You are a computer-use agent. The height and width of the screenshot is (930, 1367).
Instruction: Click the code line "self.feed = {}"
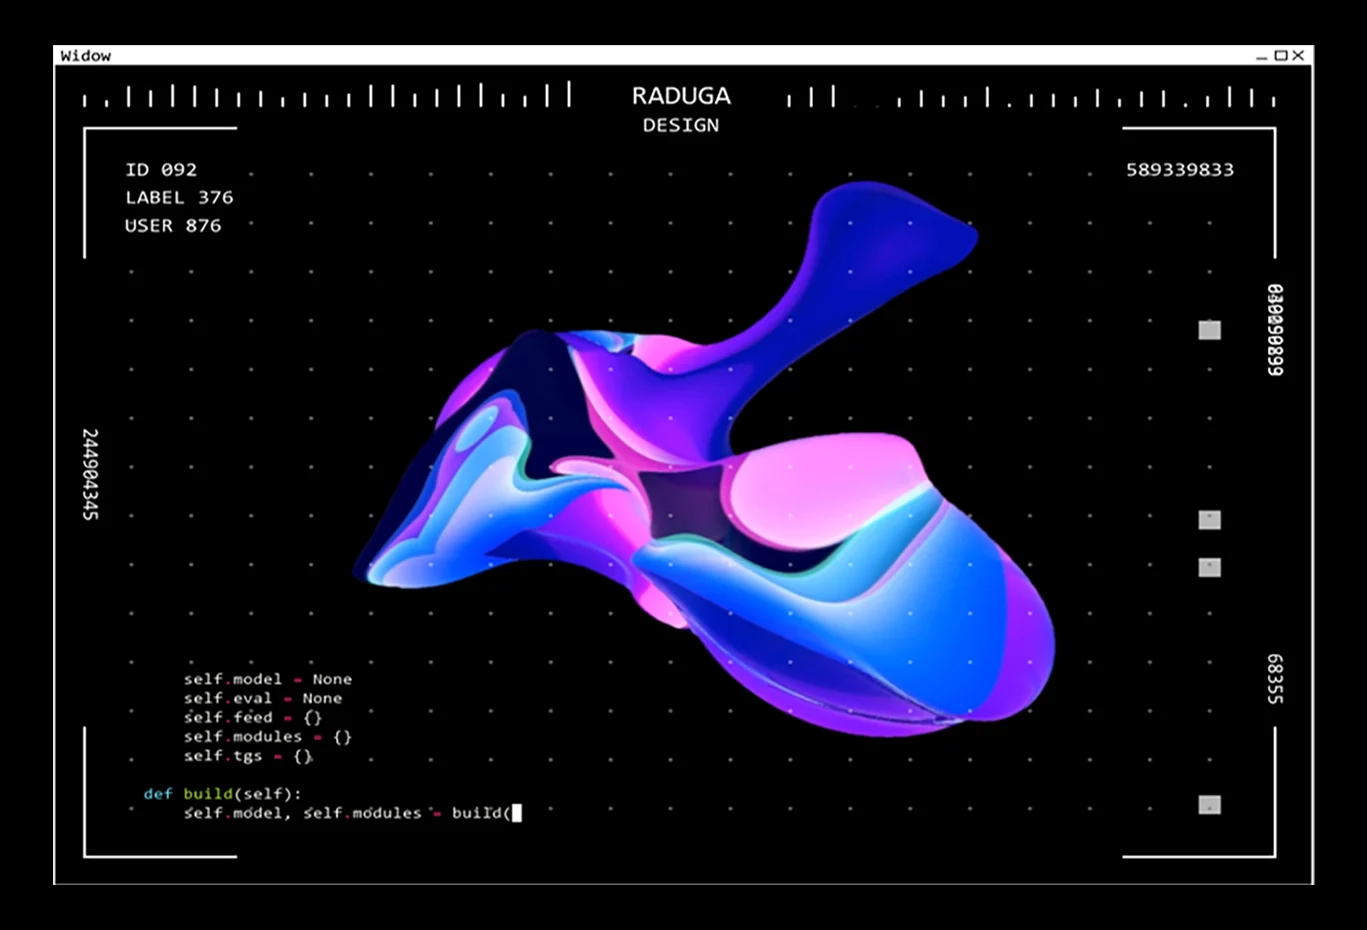point(253,717)
